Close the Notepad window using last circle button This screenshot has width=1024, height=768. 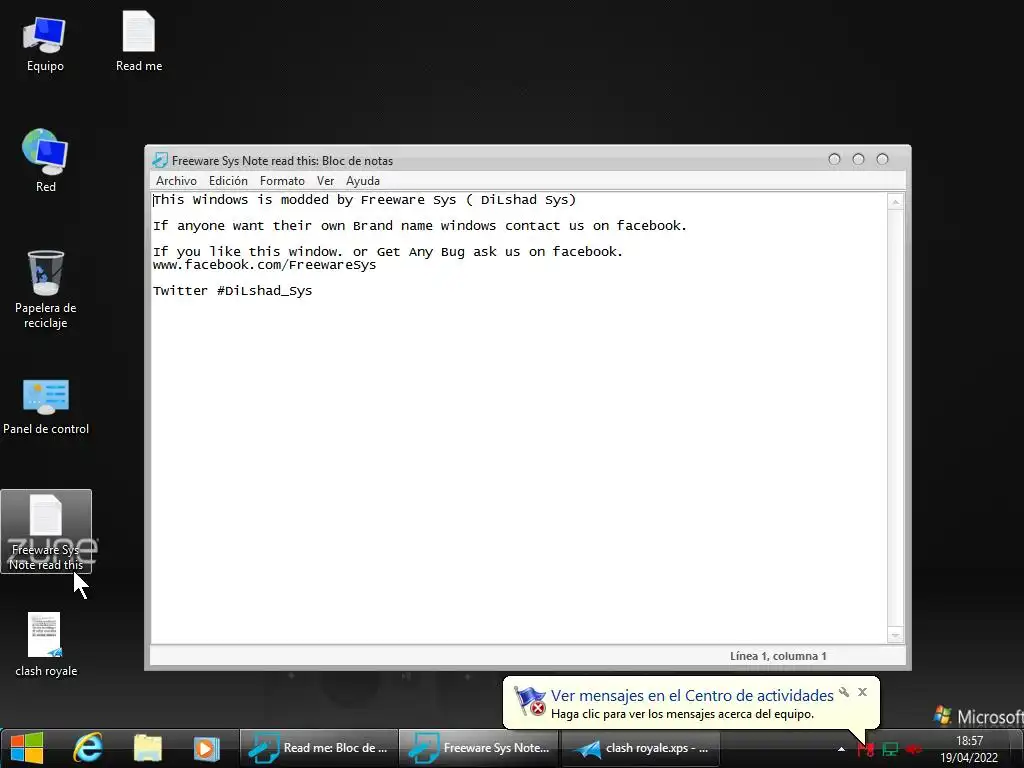(882, 159)
